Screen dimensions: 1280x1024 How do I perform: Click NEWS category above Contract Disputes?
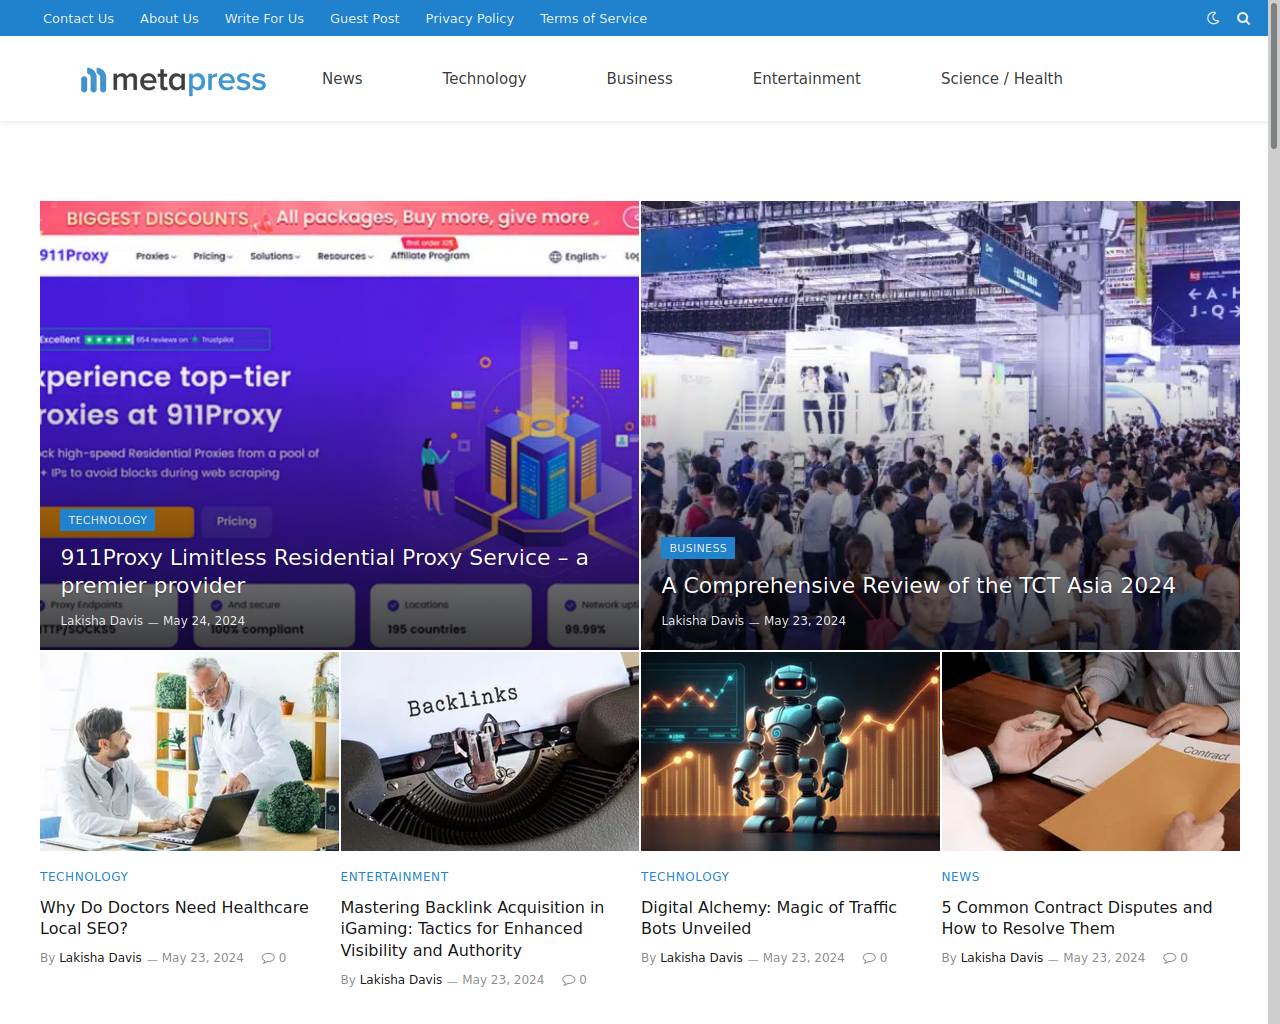pyautogui.click(x=960, y=877)
